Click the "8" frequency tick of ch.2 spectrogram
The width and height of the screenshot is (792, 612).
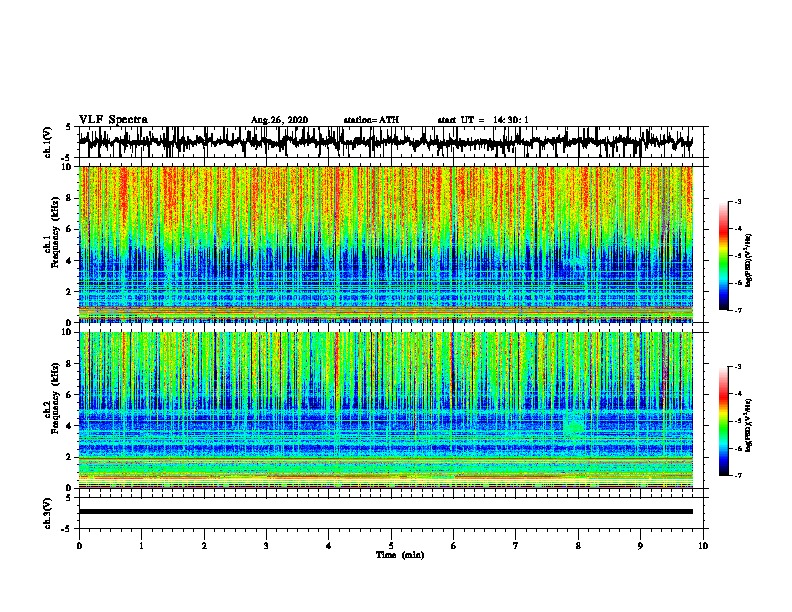click(x=69, y=363)
